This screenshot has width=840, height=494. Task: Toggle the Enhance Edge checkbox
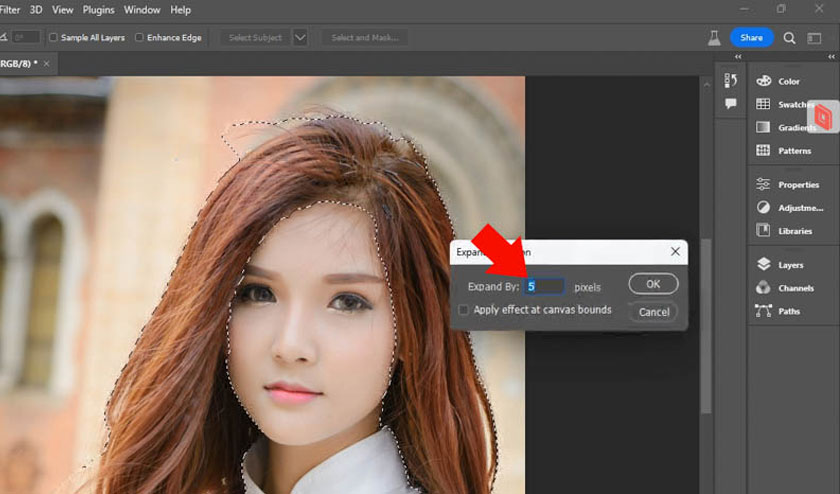click(139, 38)
